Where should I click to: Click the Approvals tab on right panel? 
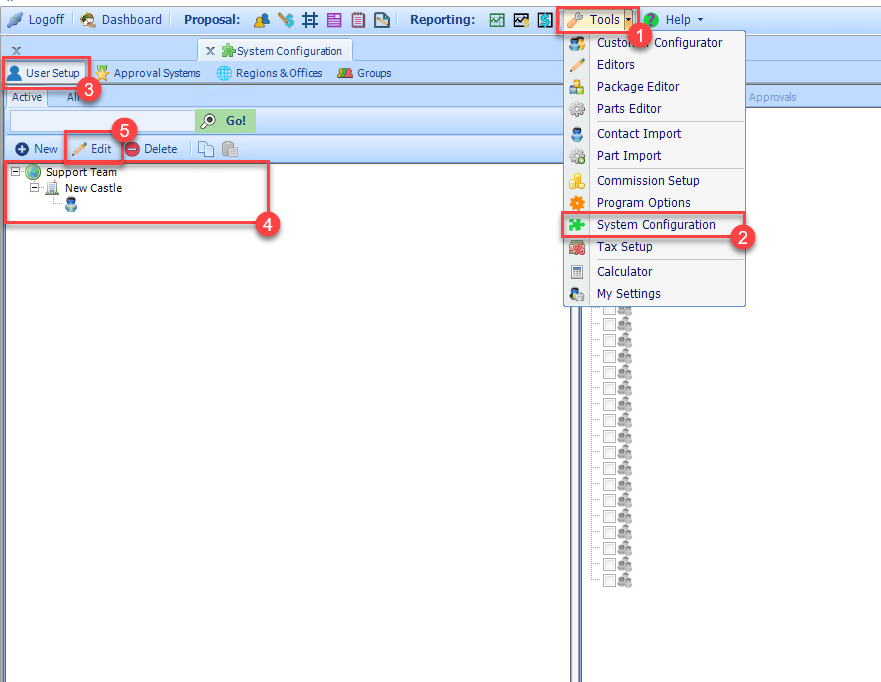tap(772, 97)
